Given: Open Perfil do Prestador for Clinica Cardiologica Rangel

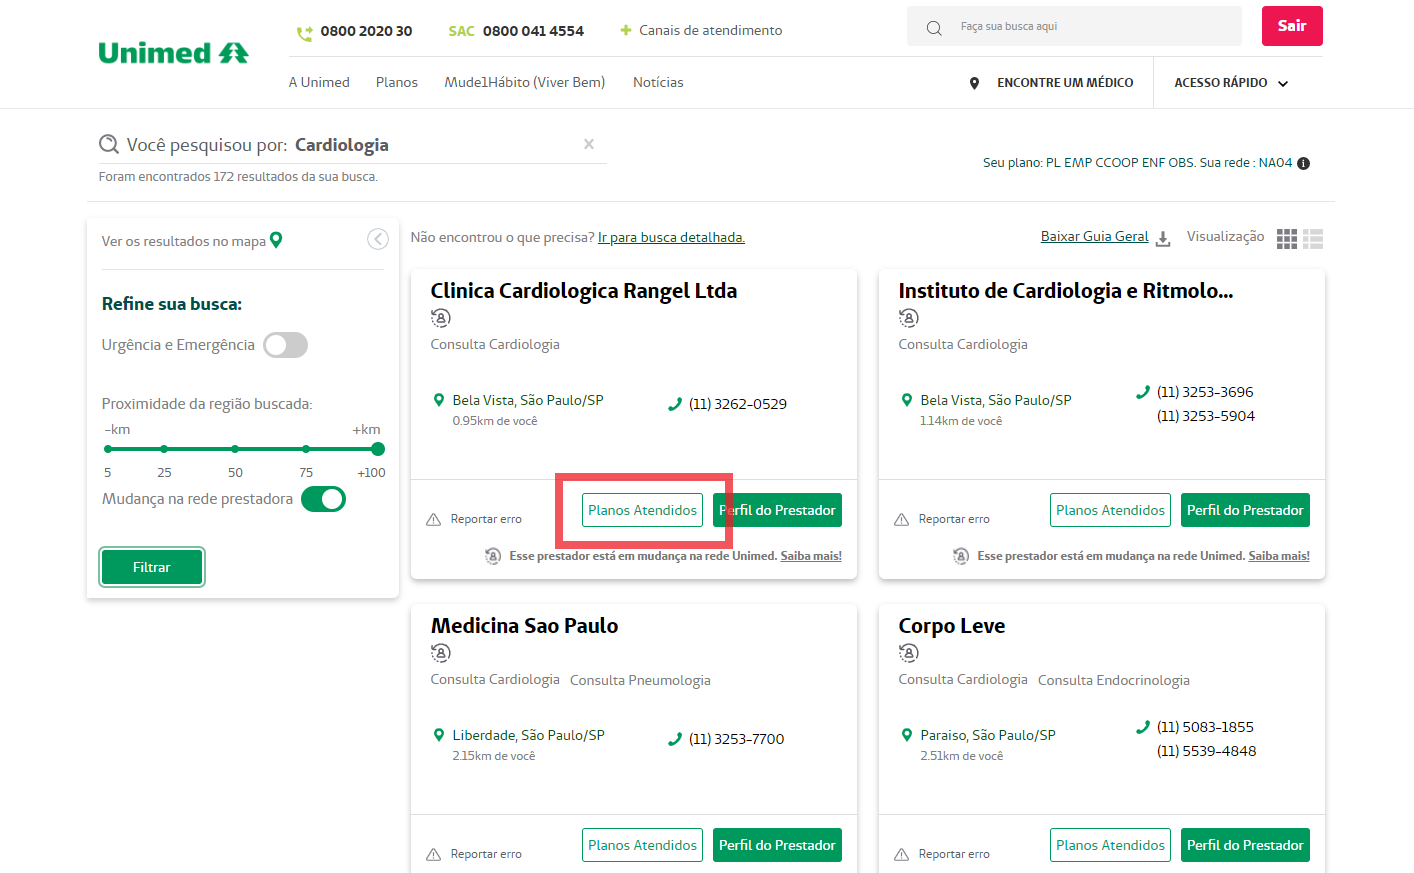Looking at the screenshot, I should pyautogui.click(x=777, y=510).
